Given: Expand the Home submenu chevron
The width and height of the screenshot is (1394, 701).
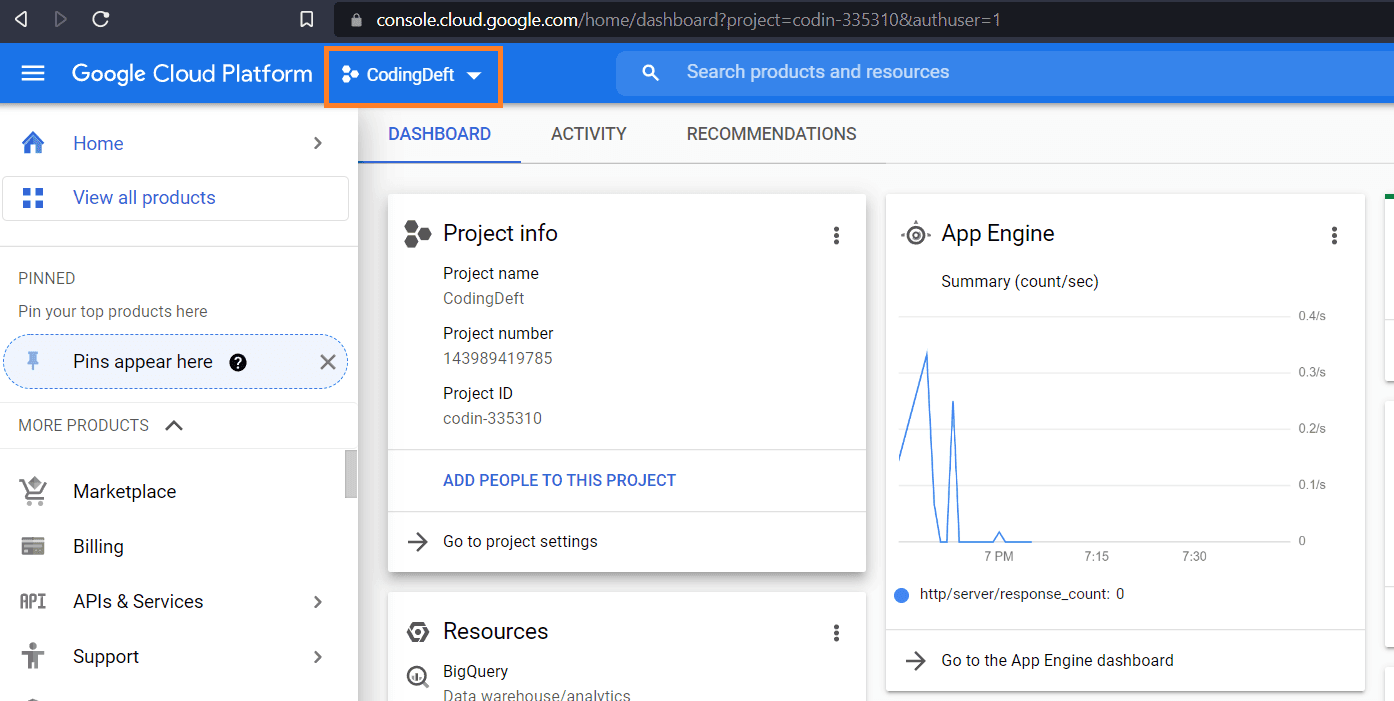Looking at the screenshot, I should (x=318, y=143).
